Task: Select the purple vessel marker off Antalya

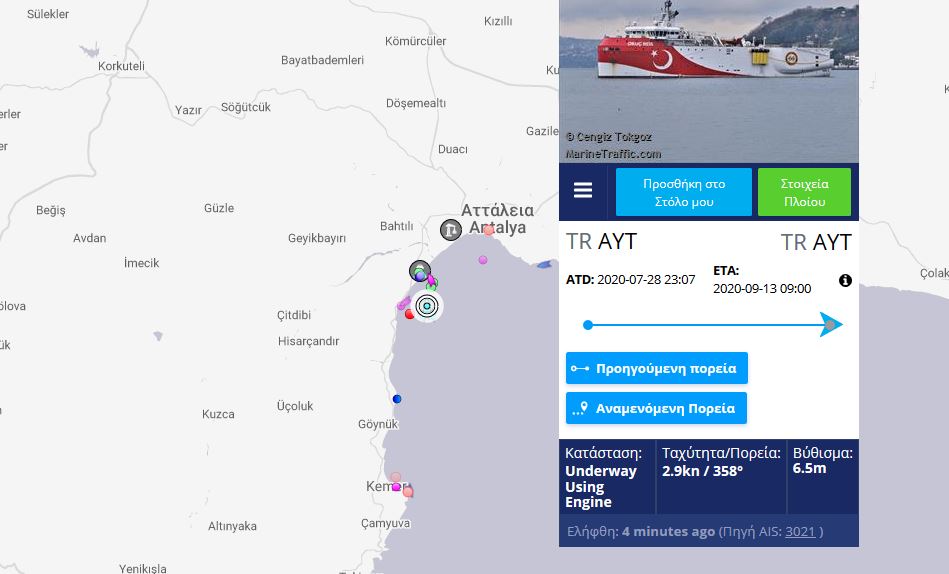Action: (x=483, y=260)
